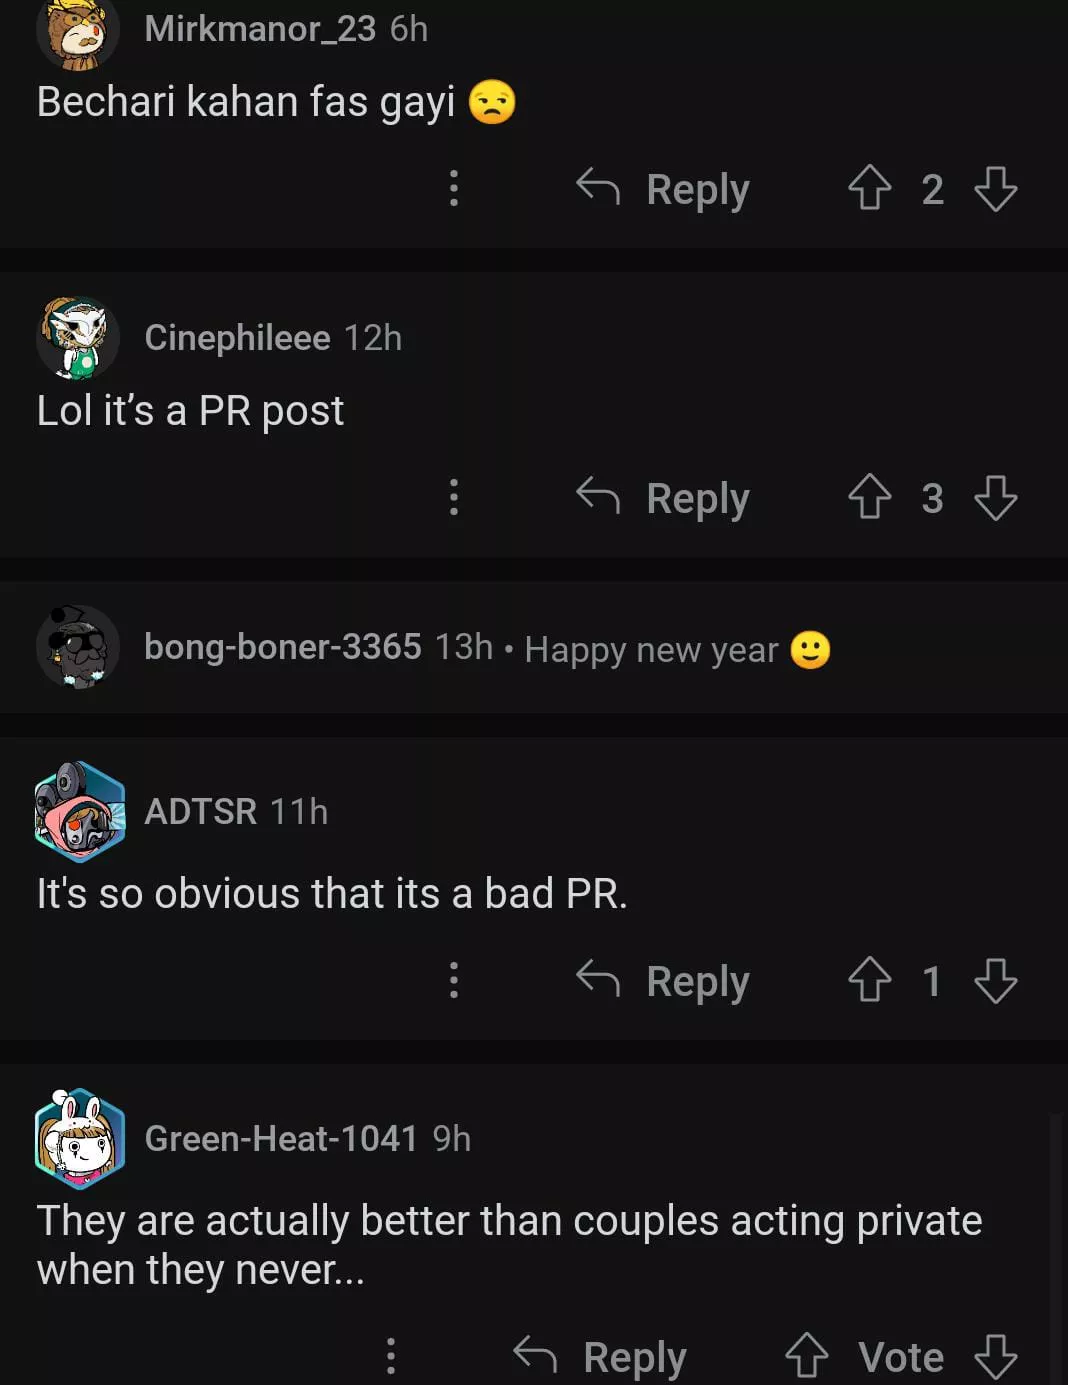Upvote Mirkmanor_23's comment
Screen dimensions: 1068x1385
[x=869, y=188]
